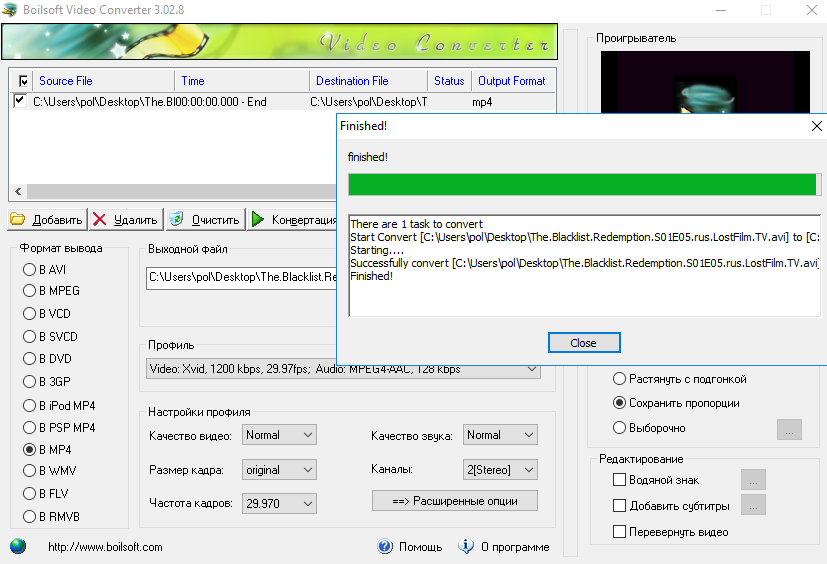Screen dimensions: 827x564
Task: Click the Output Format column header
Action: (x=513, y=81)
